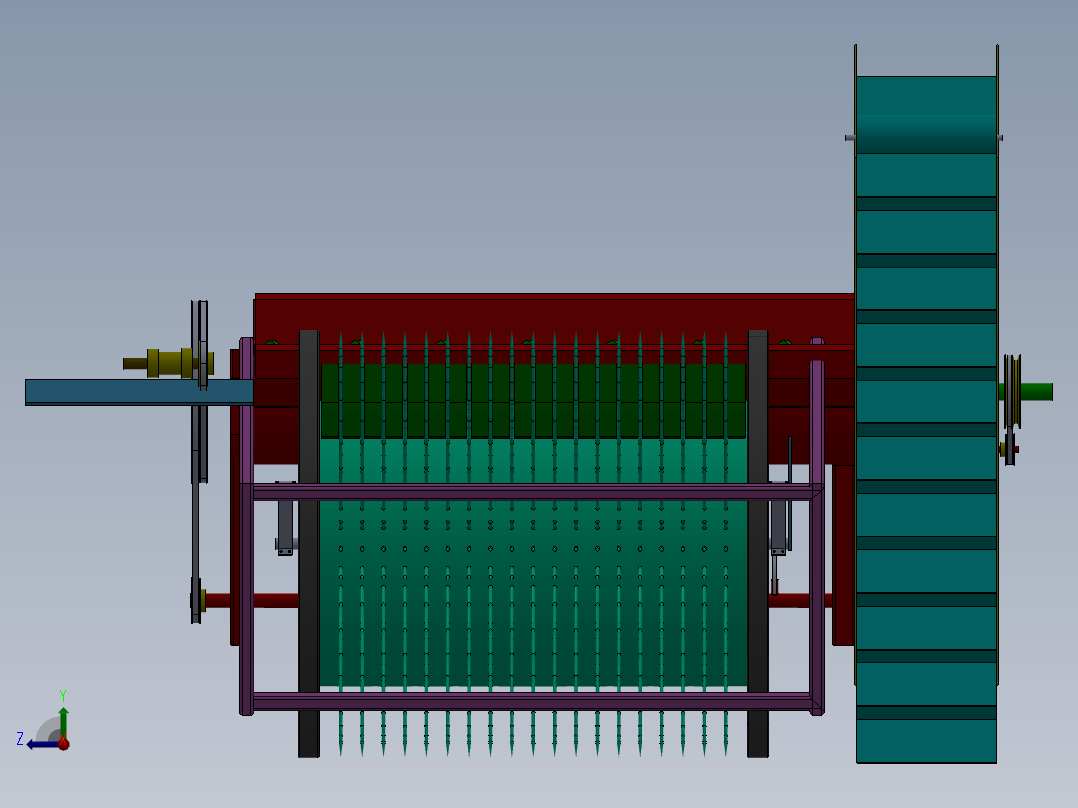Viewport: 1078px width, 808px height.
Task: Select the dark green shield above the drum
Action: point(530,400)
